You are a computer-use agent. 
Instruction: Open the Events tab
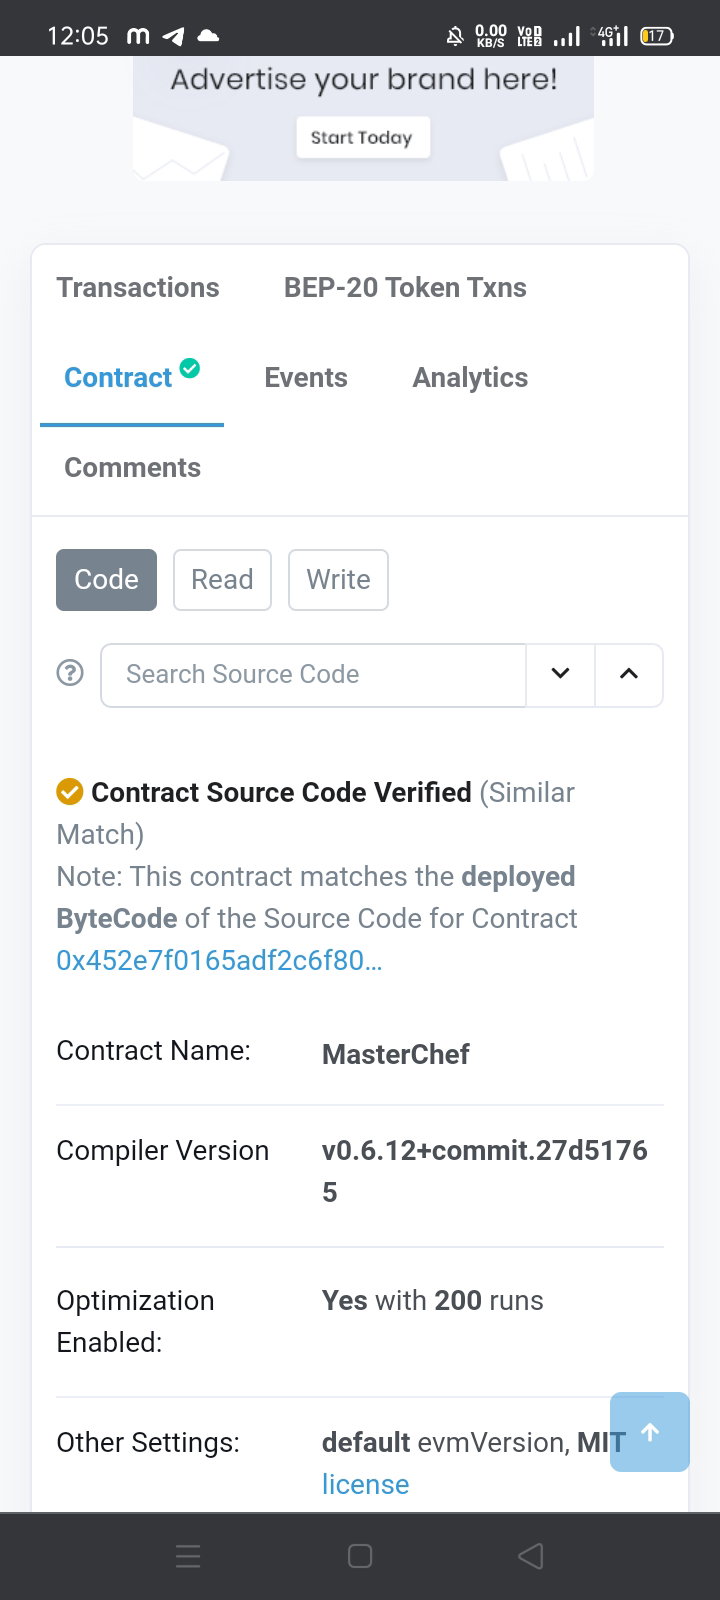click(306, 378)
